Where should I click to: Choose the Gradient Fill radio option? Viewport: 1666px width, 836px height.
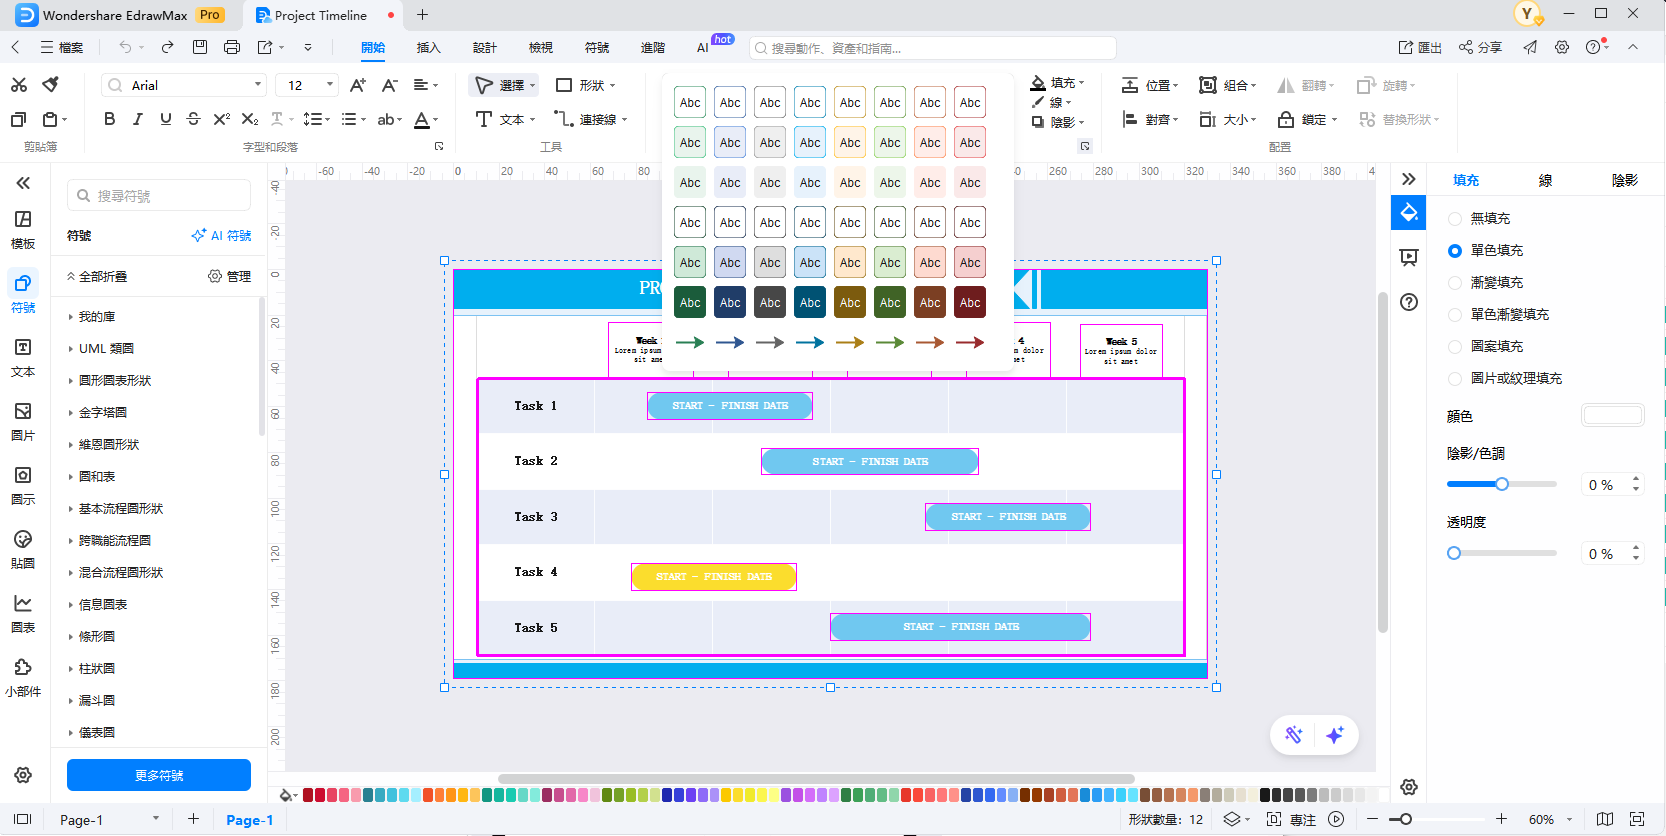[1455, 283]
